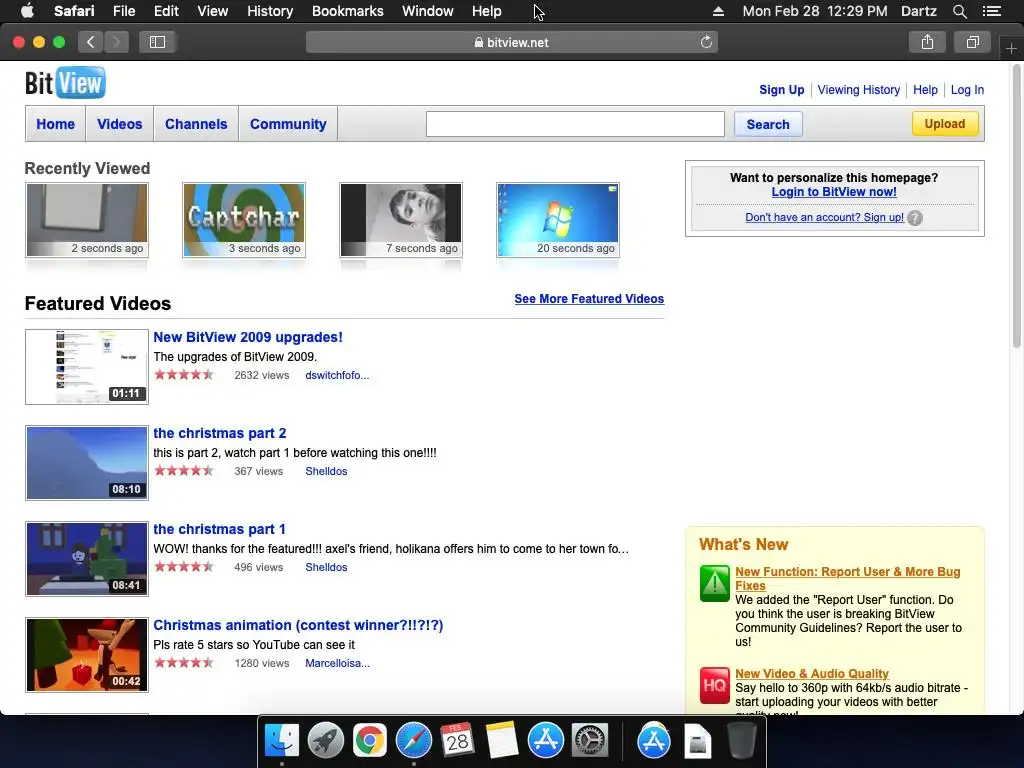Open the Marcelloisa... uploader link
Screen dimensions: 1024x768
tap(337, 664)
